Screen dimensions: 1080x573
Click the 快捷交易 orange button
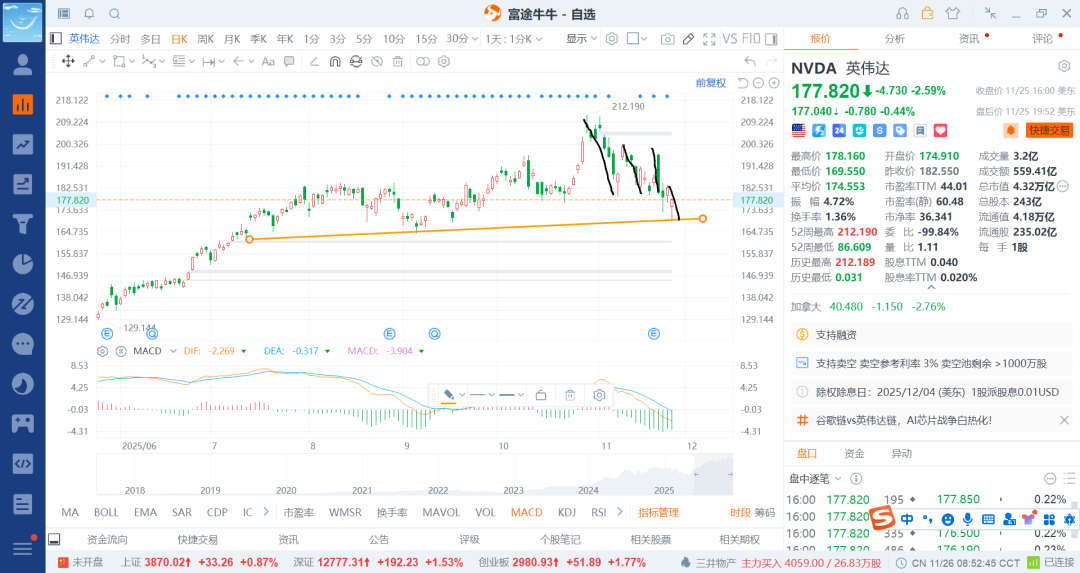[x=1049, y=130]
